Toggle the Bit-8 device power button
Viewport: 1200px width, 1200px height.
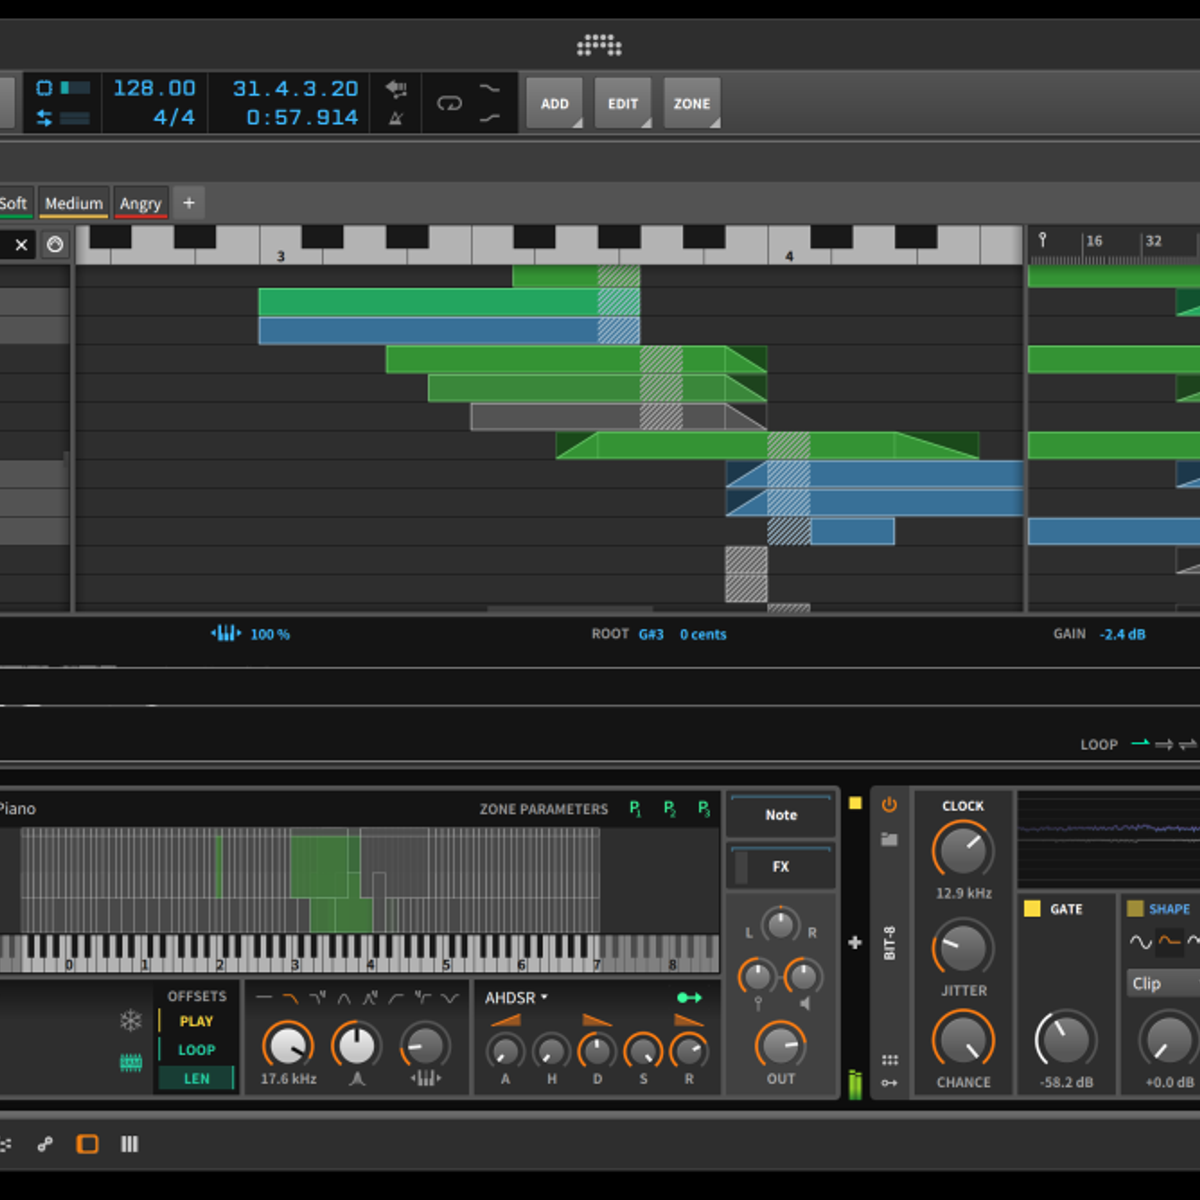[x=889, y=805]
